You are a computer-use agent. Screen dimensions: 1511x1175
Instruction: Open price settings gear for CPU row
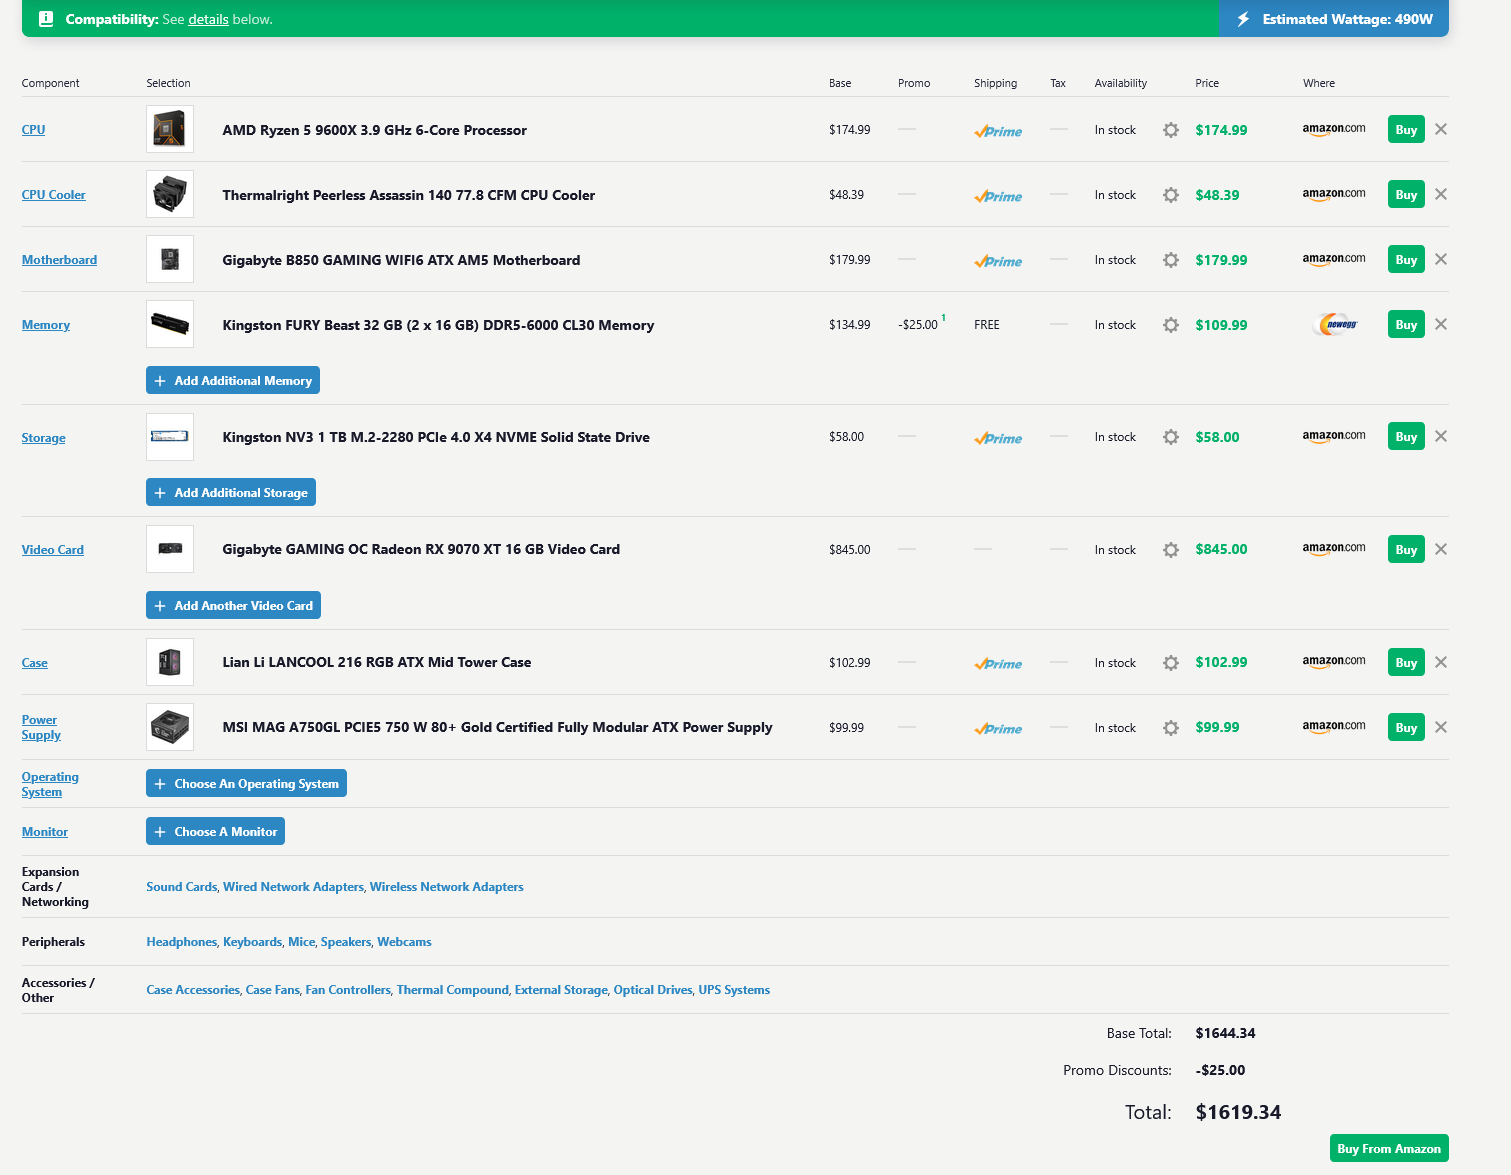click(x=1171, y=130)
